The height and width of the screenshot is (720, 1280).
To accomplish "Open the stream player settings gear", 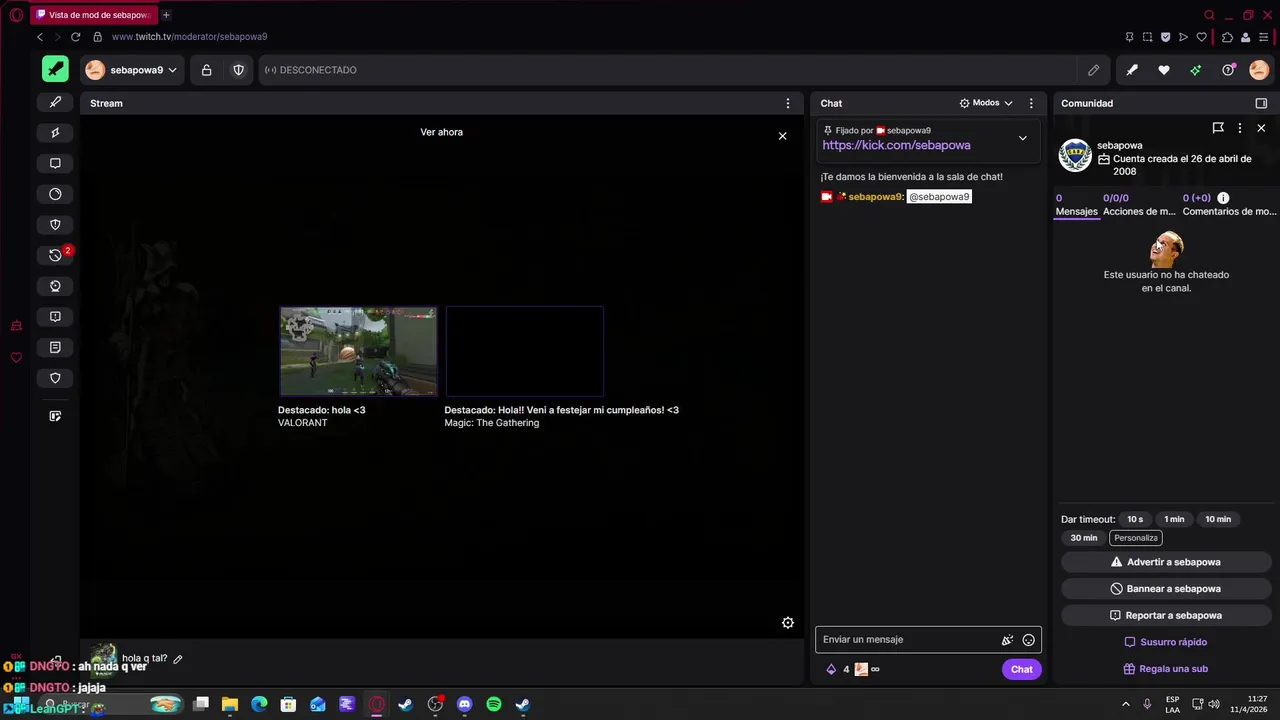I will tap(788, 623).
